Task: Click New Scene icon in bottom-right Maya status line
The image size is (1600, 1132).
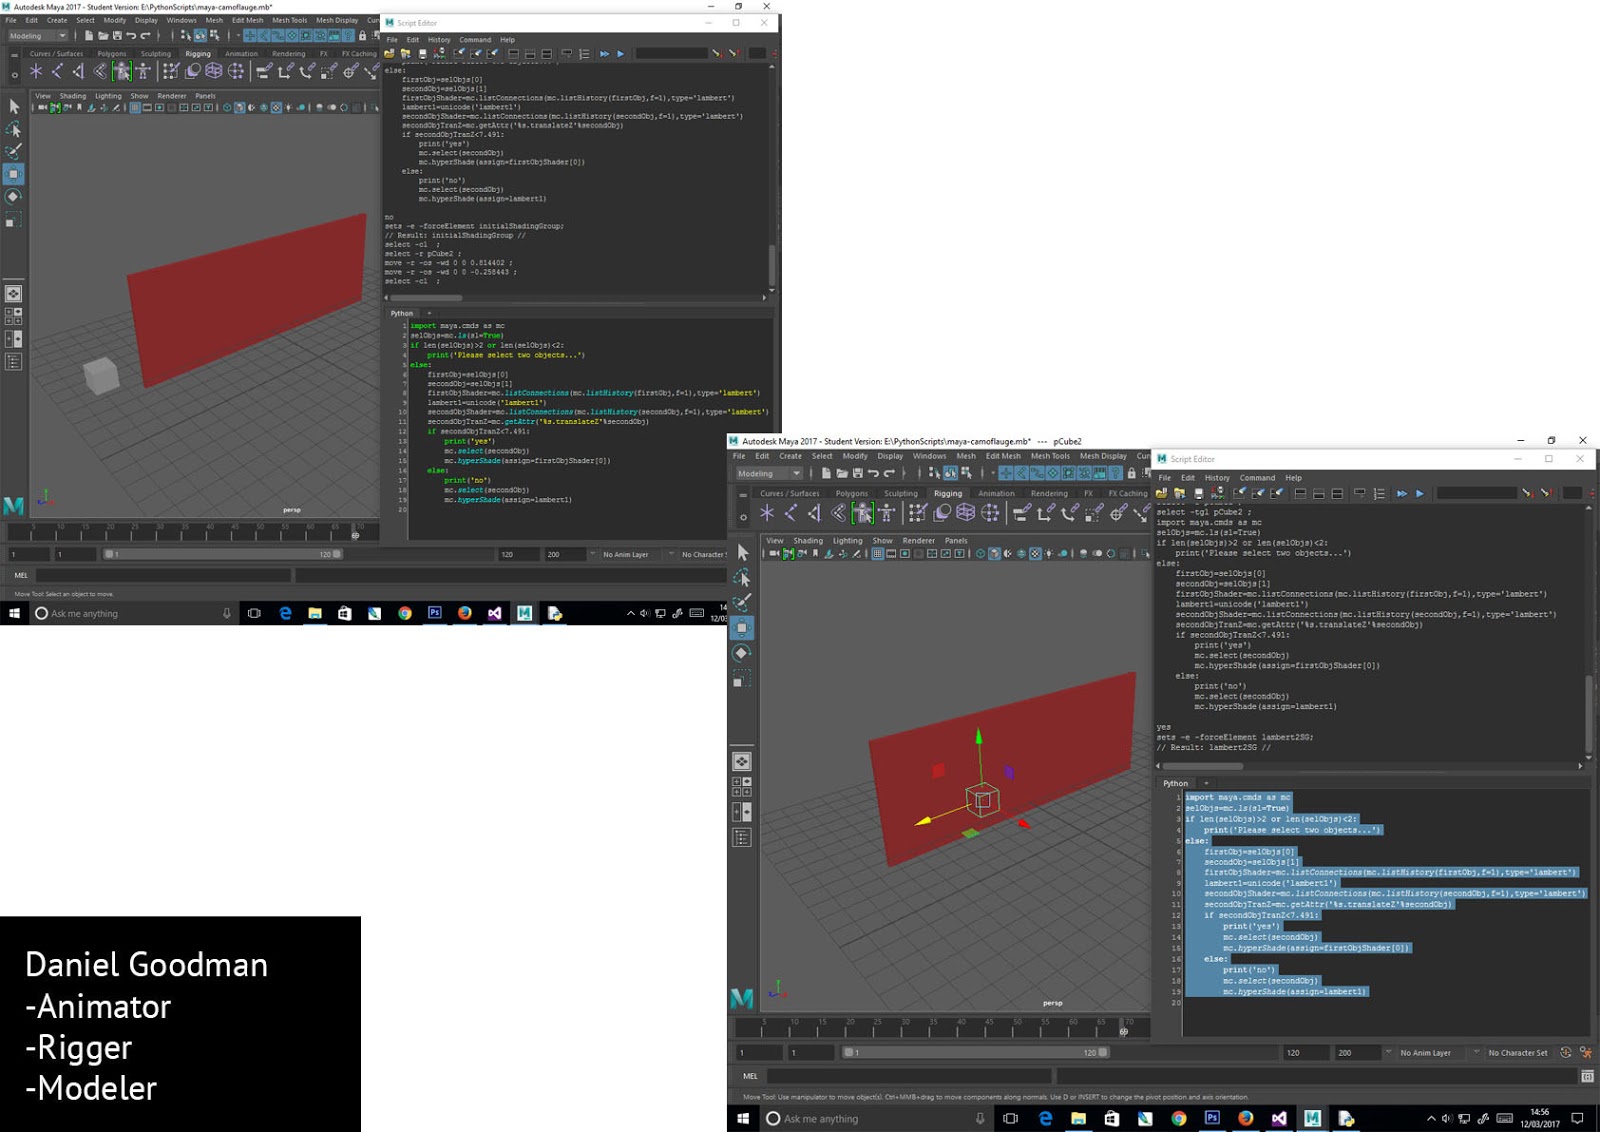Action: click(826, 473)
